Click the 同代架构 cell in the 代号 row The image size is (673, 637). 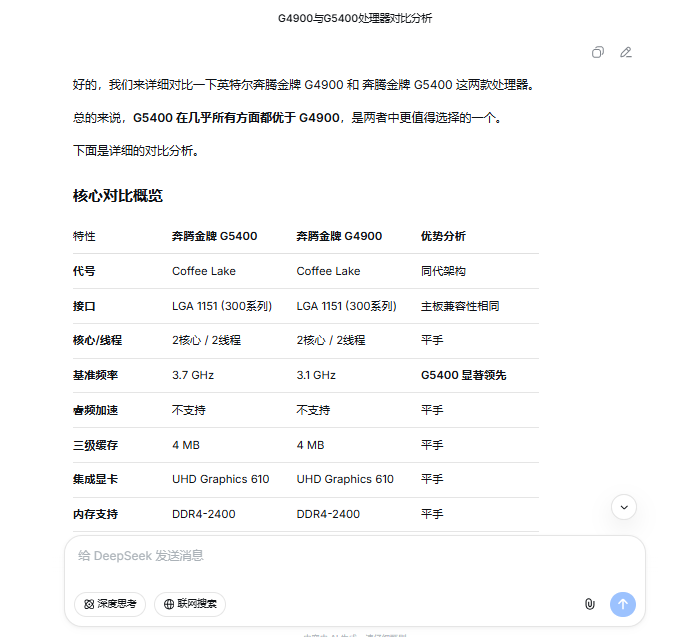[443, 271]
